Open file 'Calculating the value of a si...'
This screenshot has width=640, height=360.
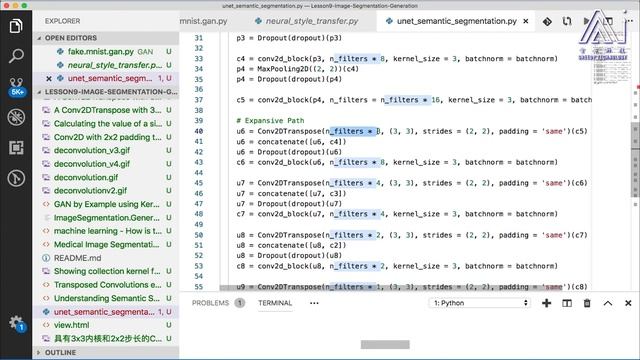click(106, 124)
